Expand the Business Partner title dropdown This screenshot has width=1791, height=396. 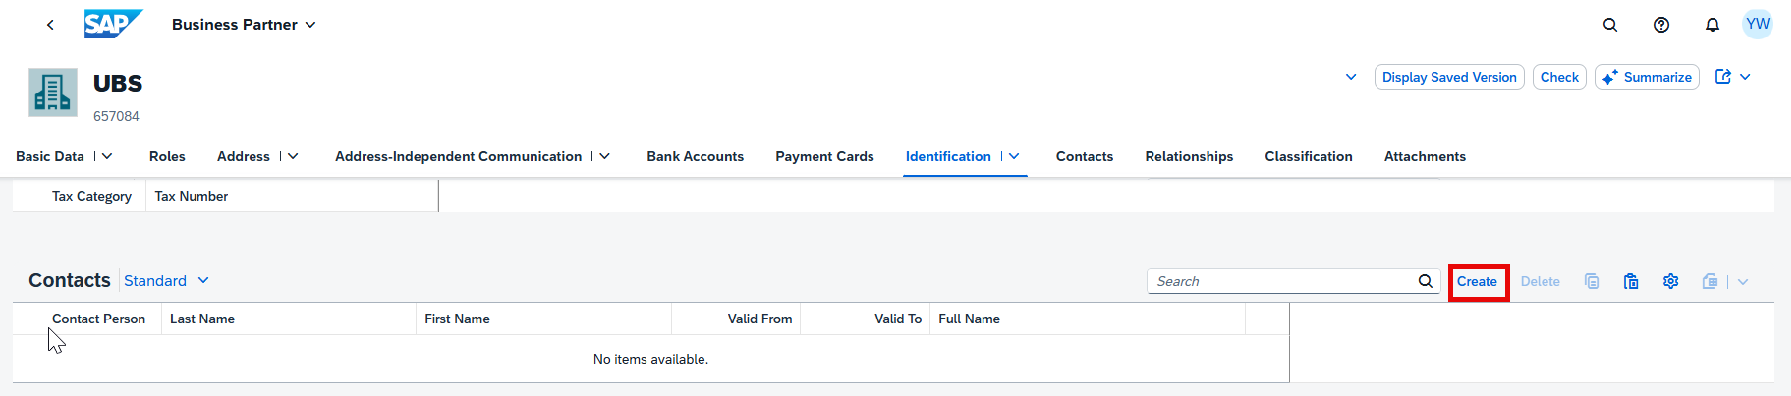(x=310, y=25)
